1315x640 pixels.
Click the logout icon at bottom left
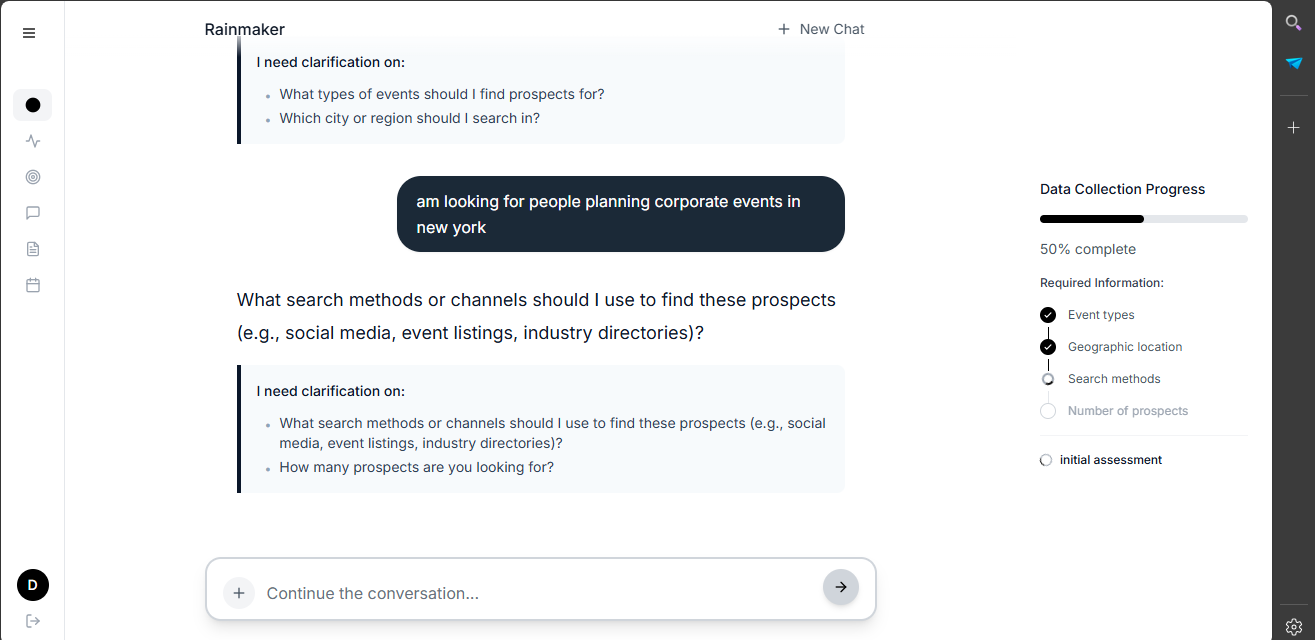33,621
